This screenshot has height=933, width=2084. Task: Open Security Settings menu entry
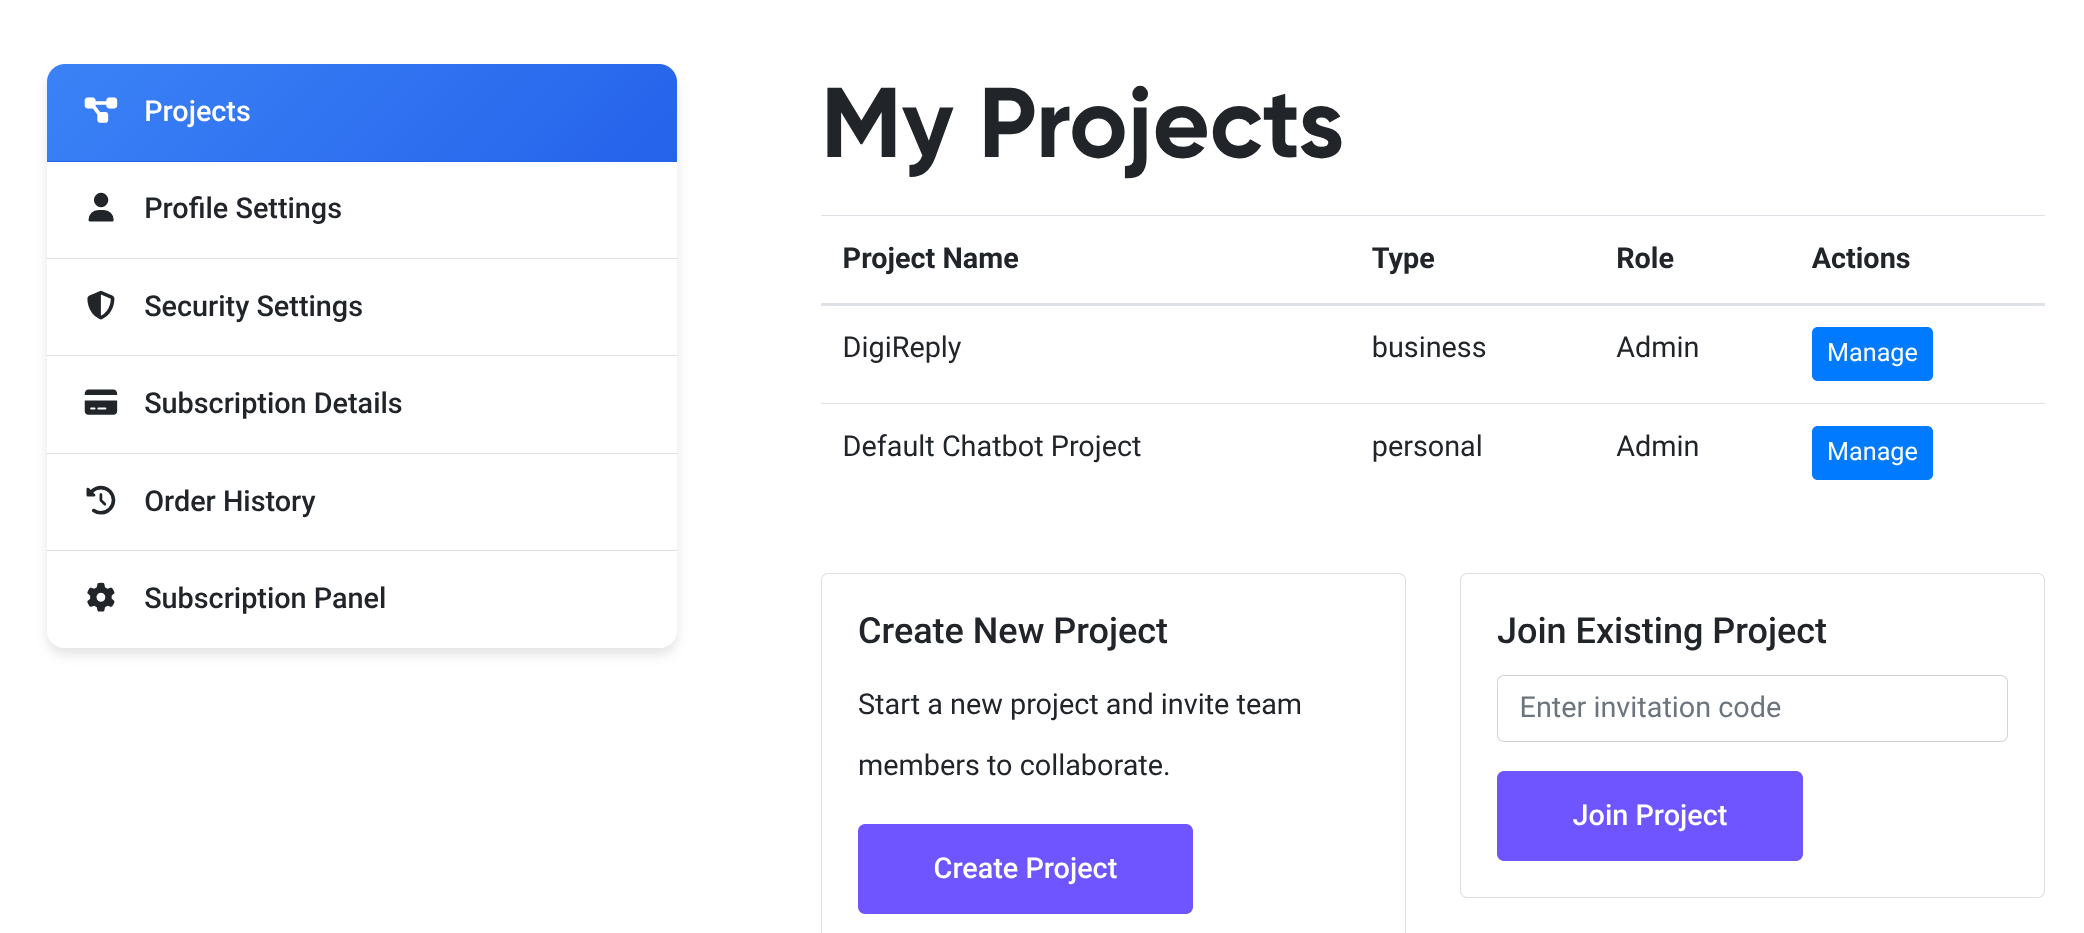tap(362, 307)
